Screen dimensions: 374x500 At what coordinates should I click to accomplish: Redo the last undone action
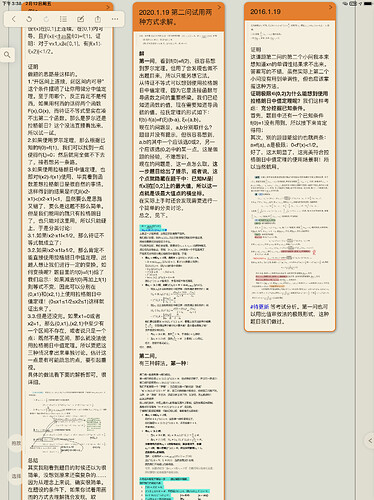(46, 19)
